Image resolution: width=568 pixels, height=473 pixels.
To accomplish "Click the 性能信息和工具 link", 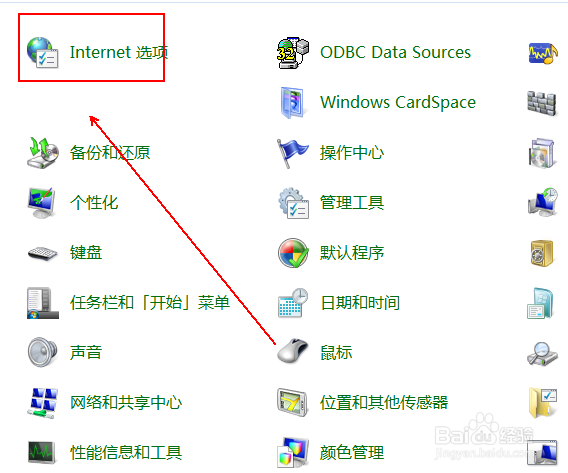I will (126, 453).
